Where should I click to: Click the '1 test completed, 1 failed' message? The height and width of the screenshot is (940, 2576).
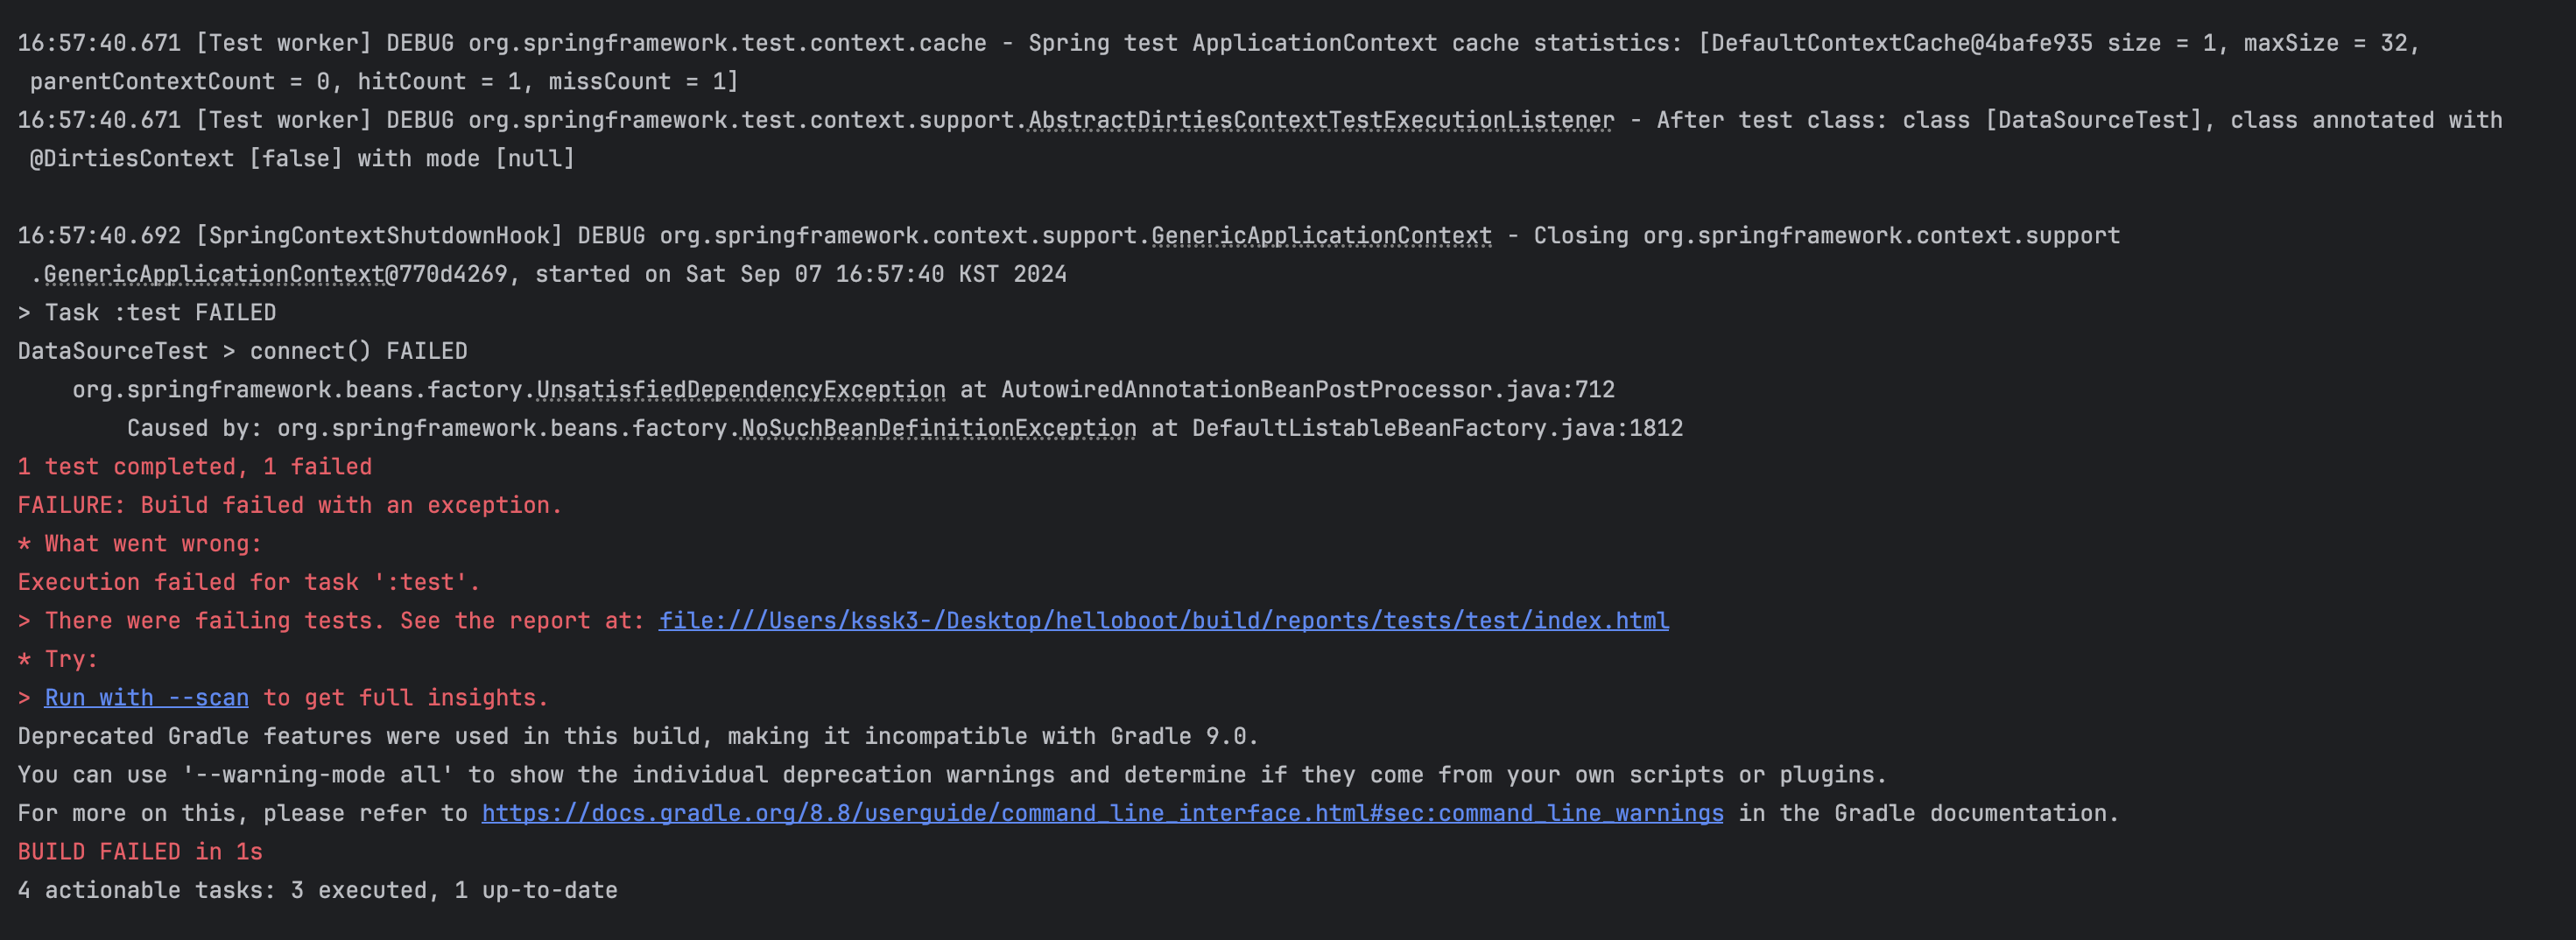tap(195, 467)
